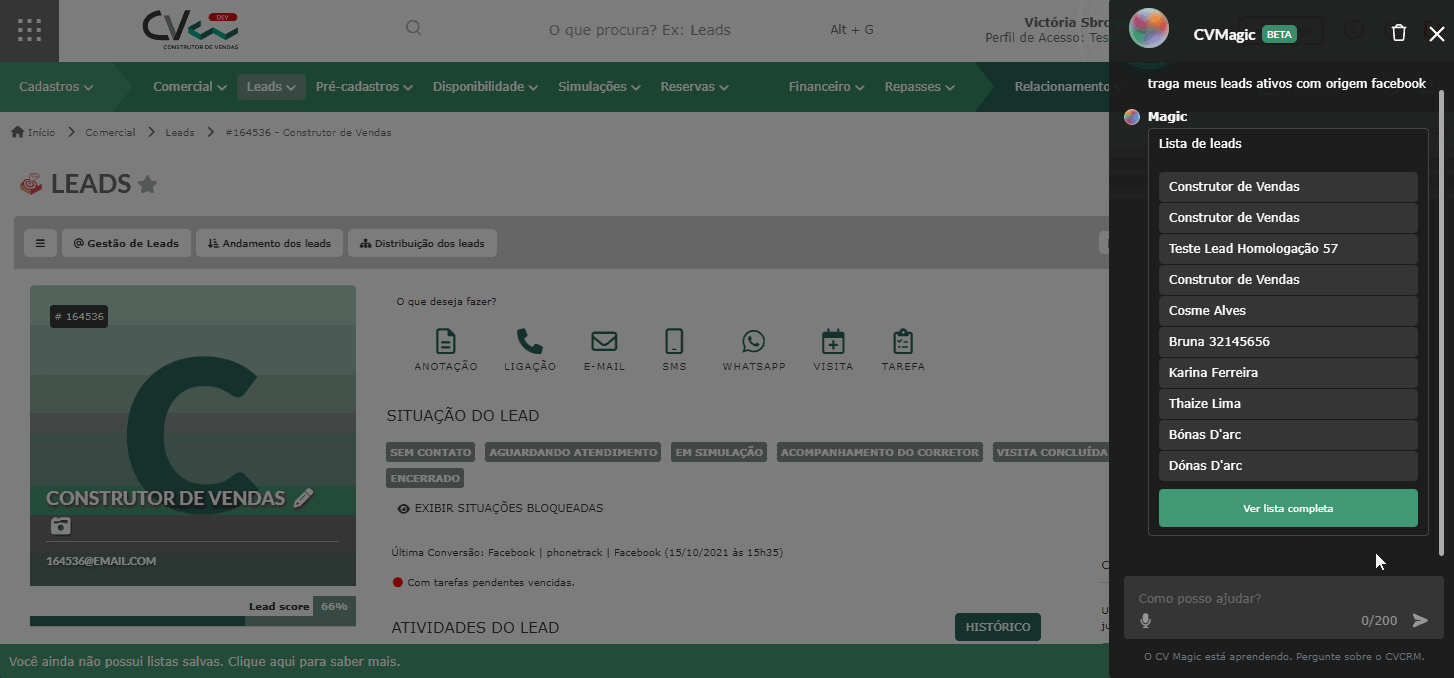Open the hamburger list menu button
Screen dimensions: 1454x678
[x=40, y=243]
